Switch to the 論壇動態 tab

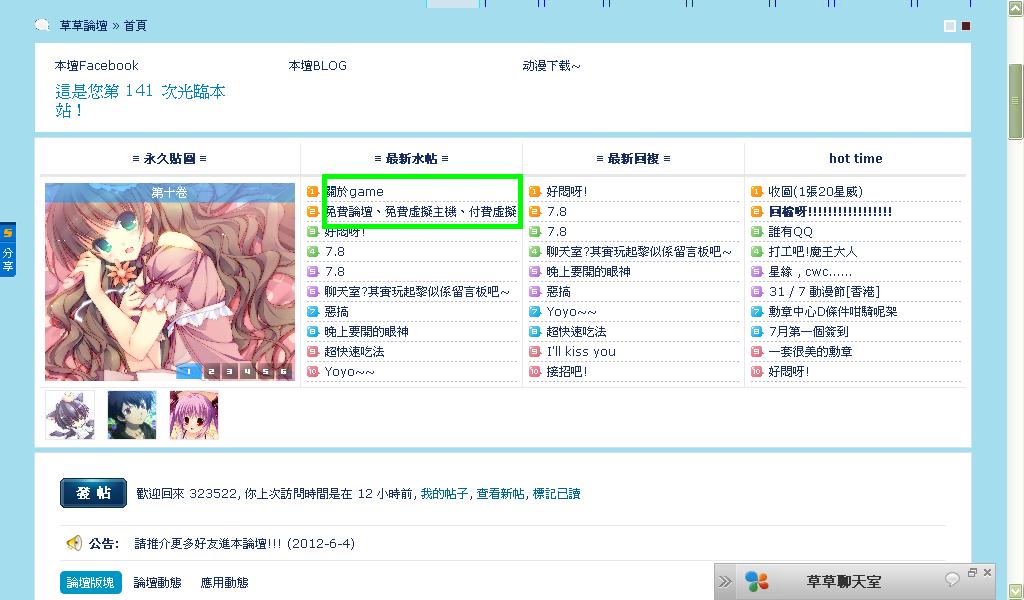[x=157, y=582]
